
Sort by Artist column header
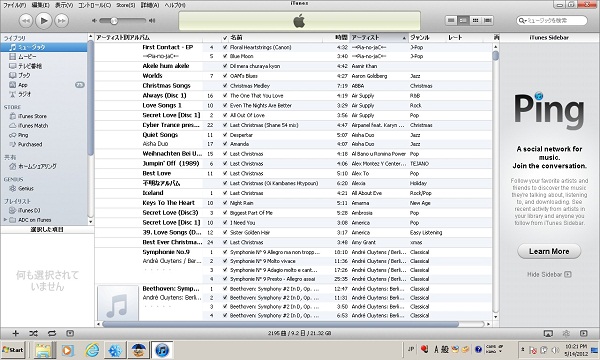(x=379, y=37)
